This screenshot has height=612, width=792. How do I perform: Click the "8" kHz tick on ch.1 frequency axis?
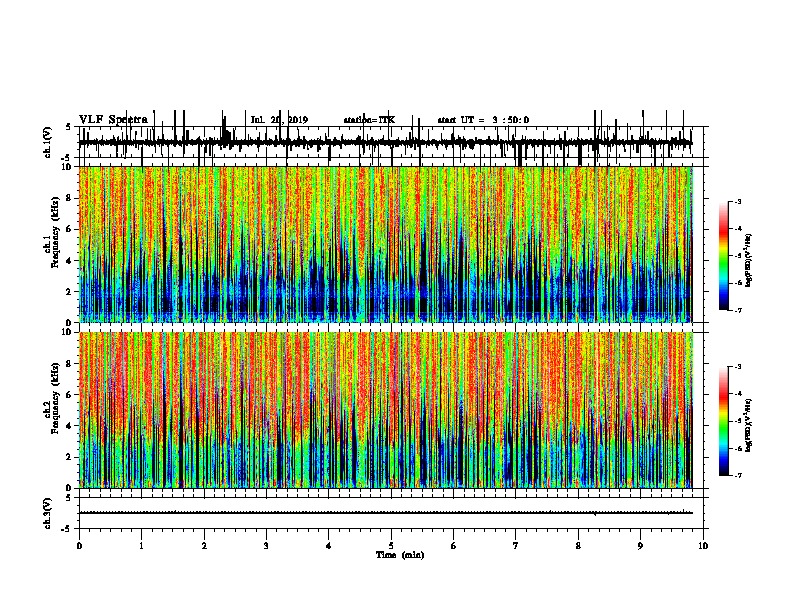(70, 198)
